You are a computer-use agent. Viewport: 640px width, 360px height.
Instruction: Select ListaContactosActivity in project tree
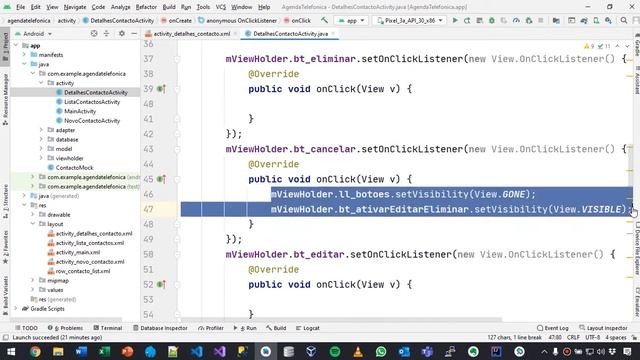pos(92,102)
